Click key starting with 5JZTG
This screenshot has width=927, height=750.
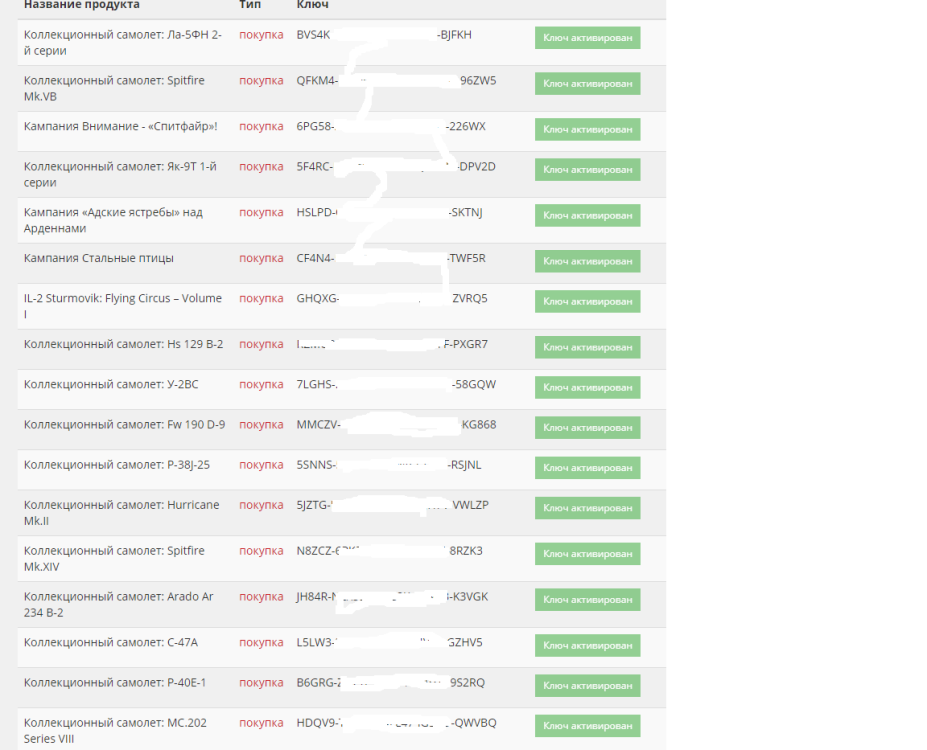point(393,505)
